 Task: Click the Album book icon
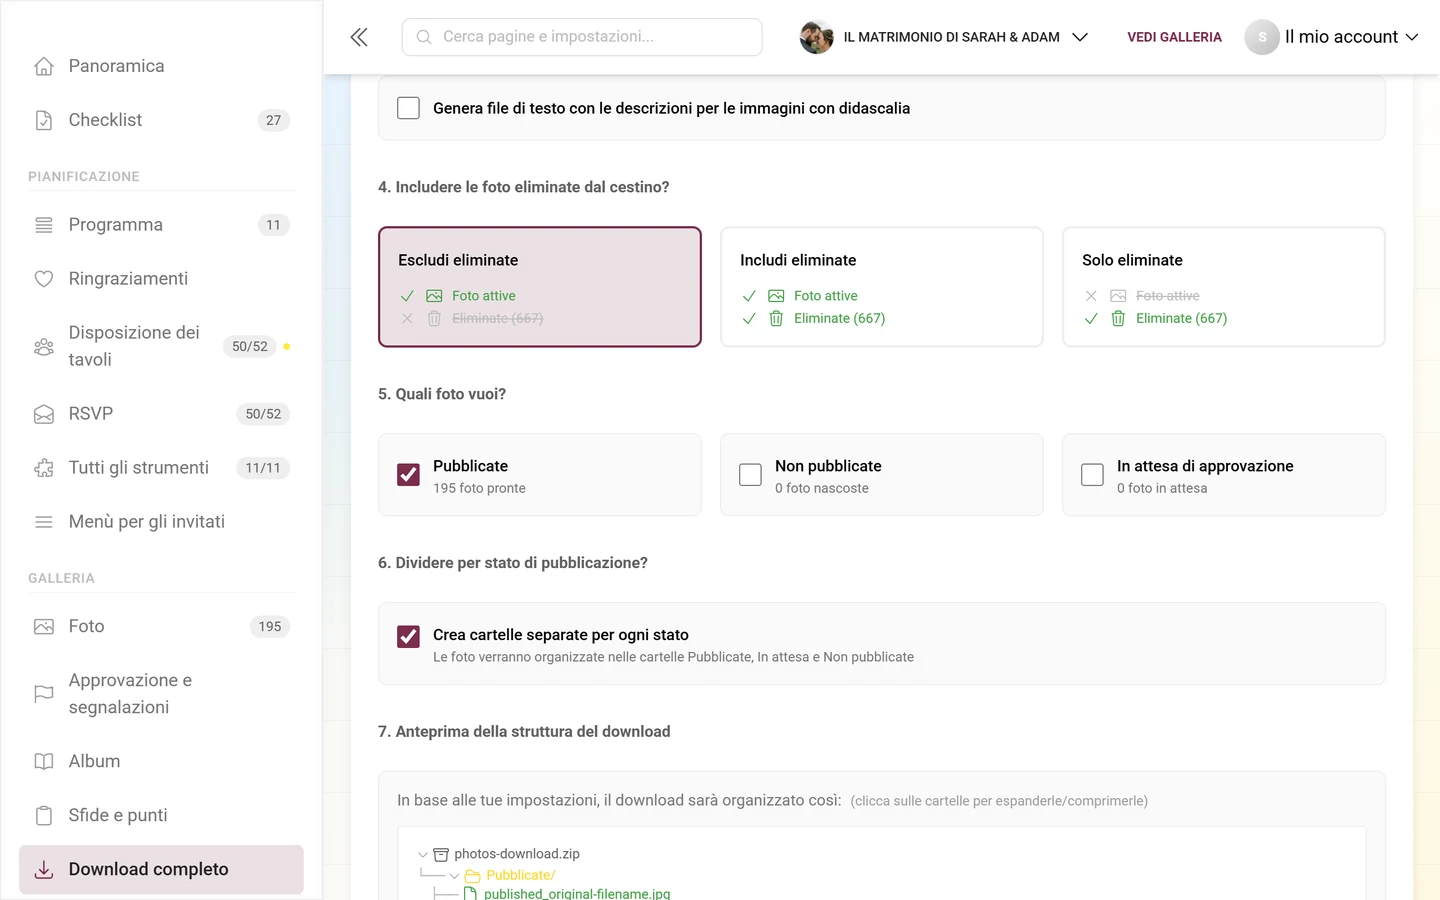coord(44,762)
